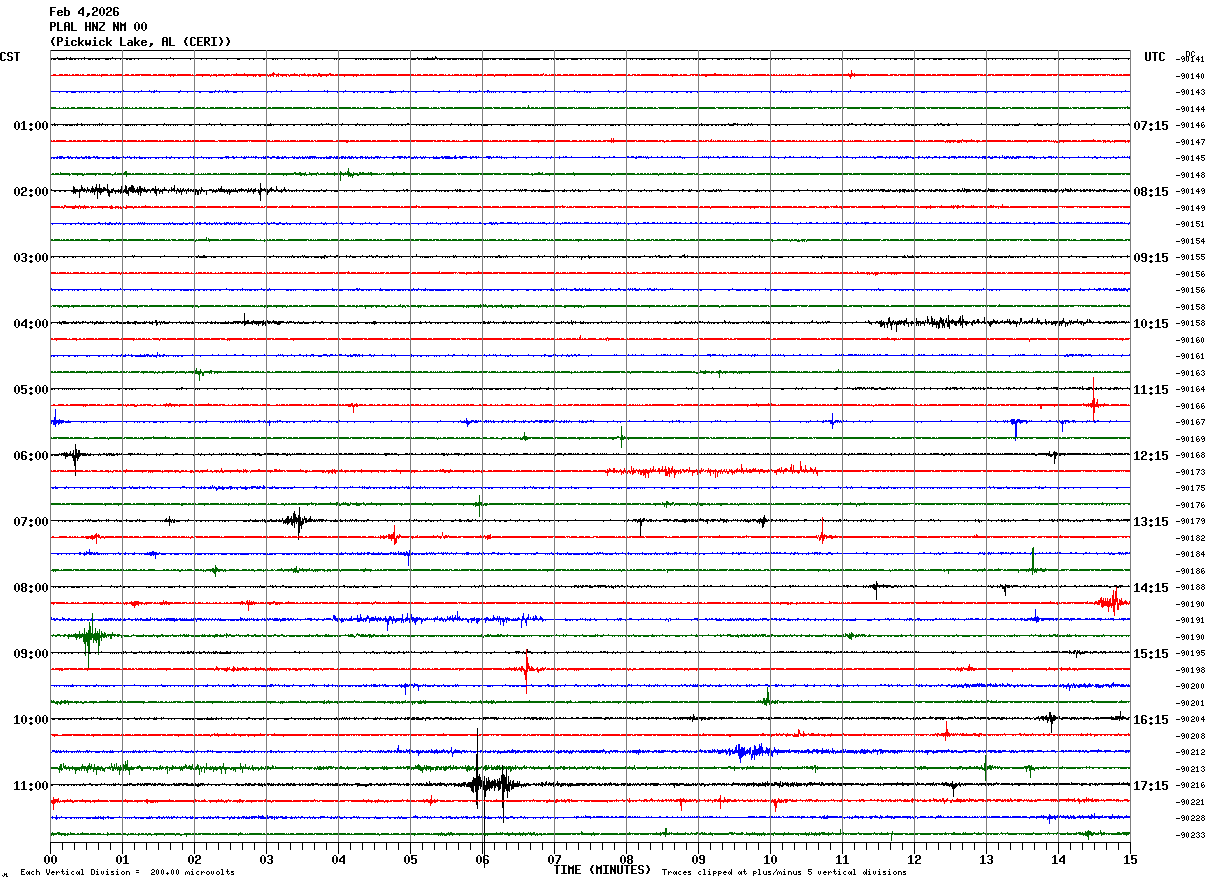Image resolution: width=1210 pixels, height=886 pixels.
Task: Click minute tick label 13 on time axis
Action: [x=987, y=860]
